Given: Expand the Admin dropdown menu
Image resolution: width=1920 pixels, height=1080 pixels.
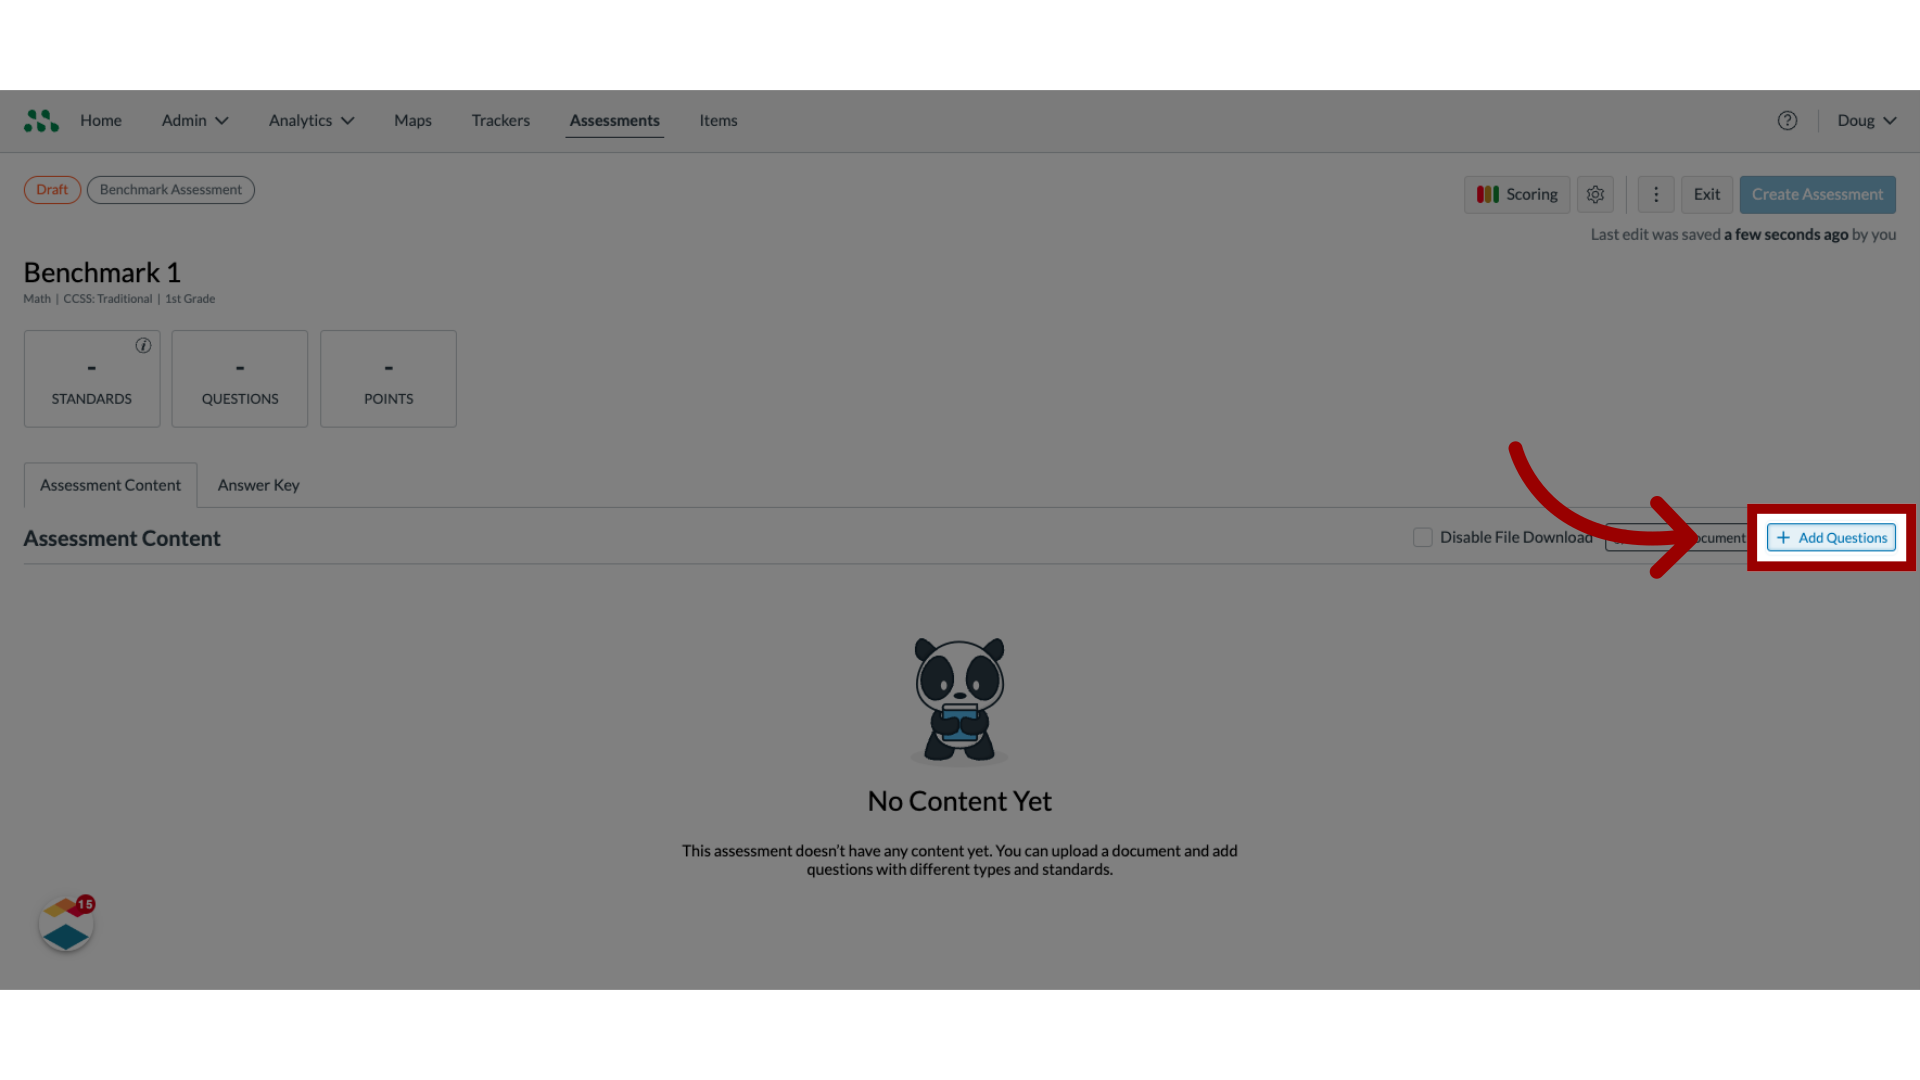Looking at the screenshot, I should pyautogui.click(x=194, y=120).
